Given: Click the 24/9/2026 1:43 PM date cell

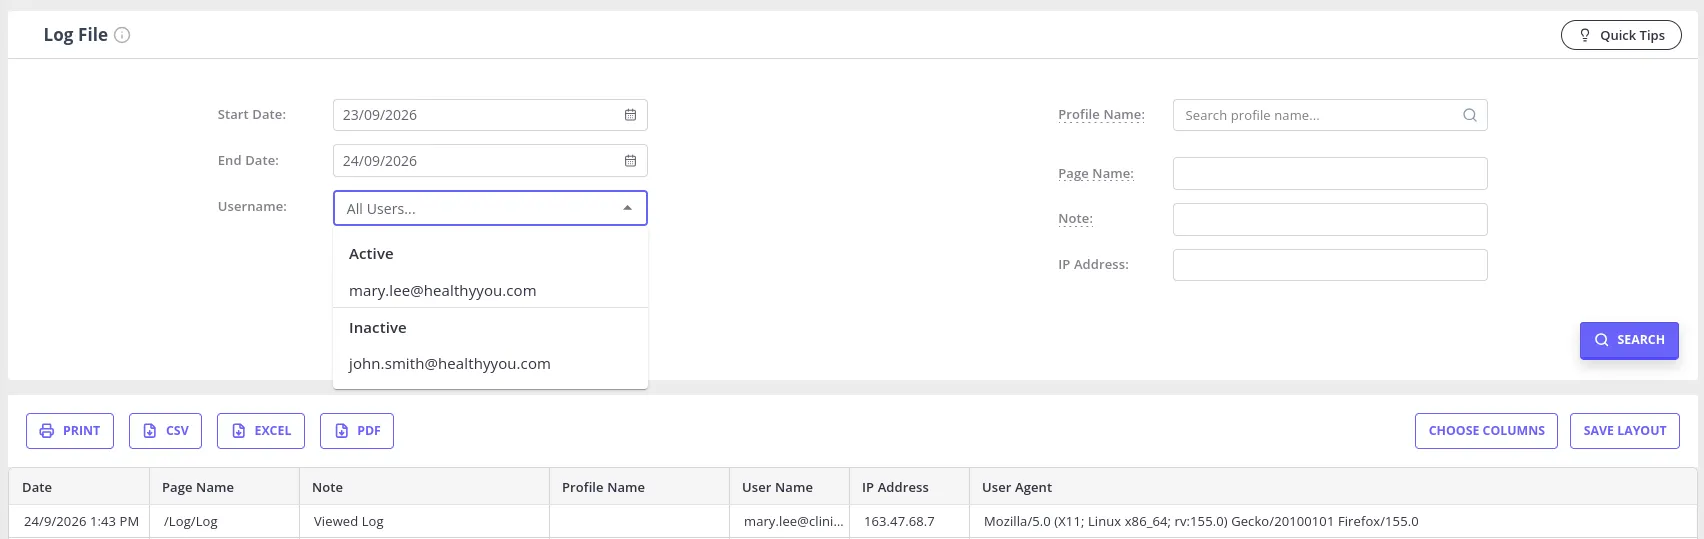Looking at the screenshot, I should click(x=79, y=521).
